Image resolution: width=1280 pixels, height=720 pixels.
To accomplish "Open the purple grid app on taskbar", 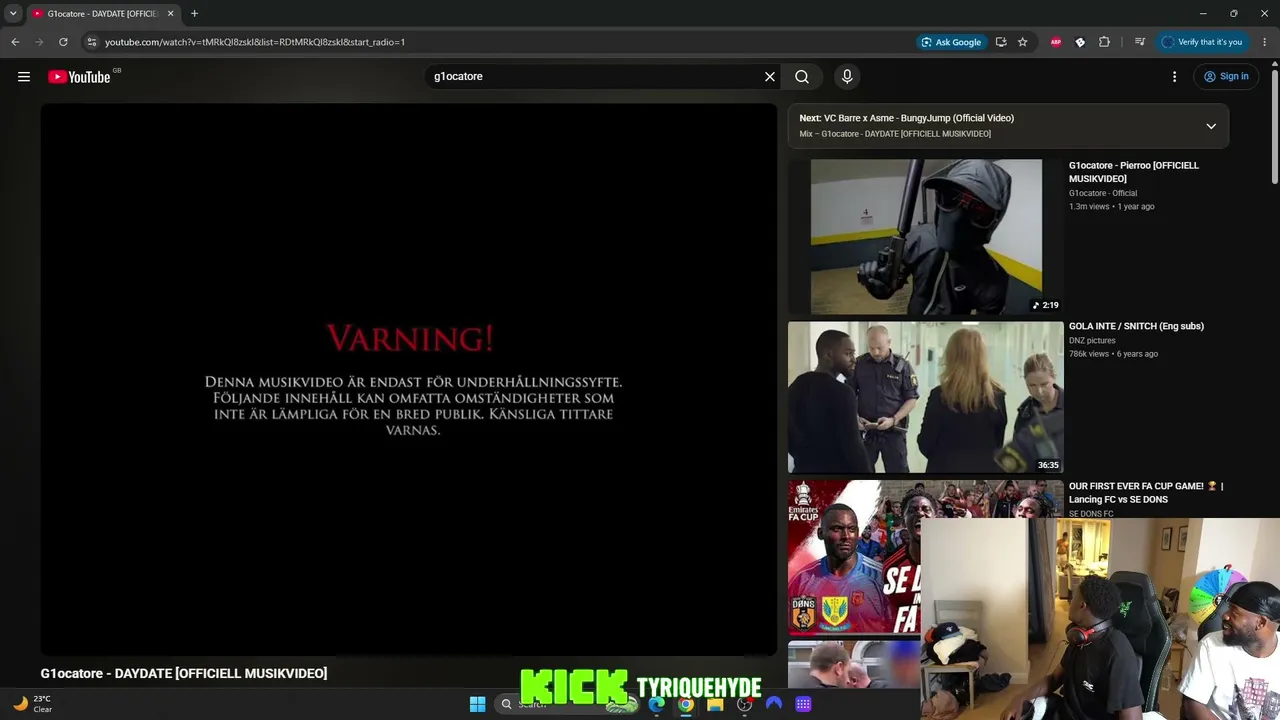I will tap(803, 704).
